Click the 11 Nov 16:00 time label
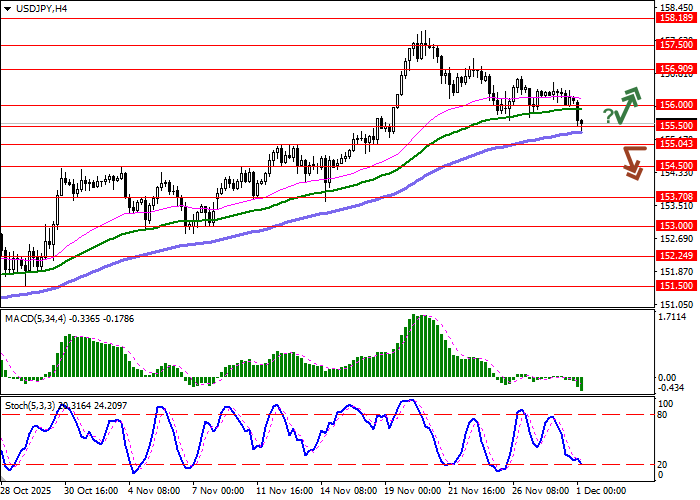The width and height of the screenshot is (700, 500). pos(284,491)
